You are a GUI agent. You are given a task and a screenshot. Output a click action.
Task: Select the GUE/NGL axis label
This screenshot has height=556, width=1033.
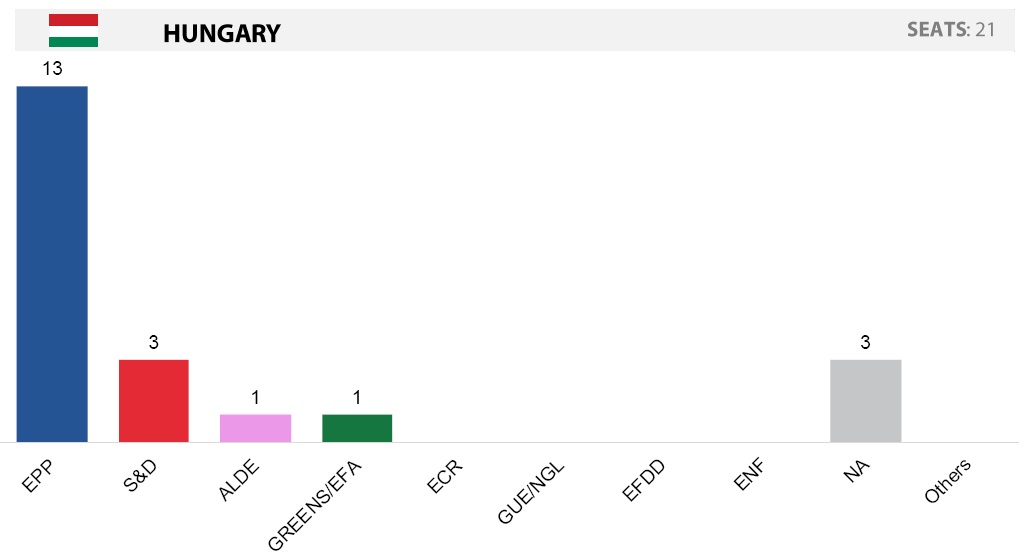(531, 493)
